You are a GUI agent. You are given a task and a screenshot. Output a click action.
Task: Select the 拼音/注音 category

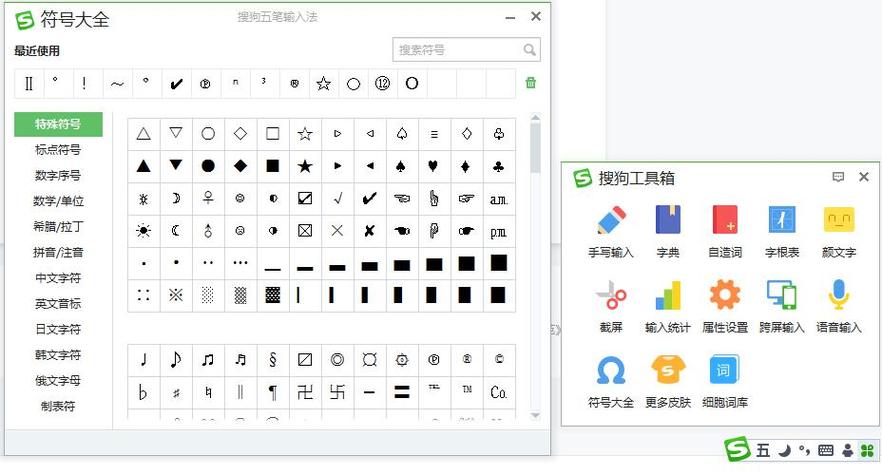[58, 252]
